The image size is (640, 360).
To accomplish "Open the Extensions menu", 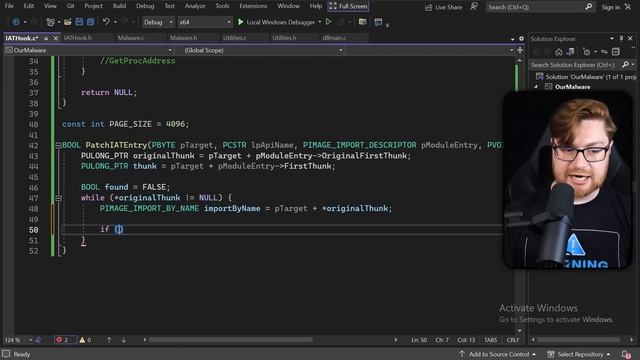I will pyautogui.click(x=253, y=6).
